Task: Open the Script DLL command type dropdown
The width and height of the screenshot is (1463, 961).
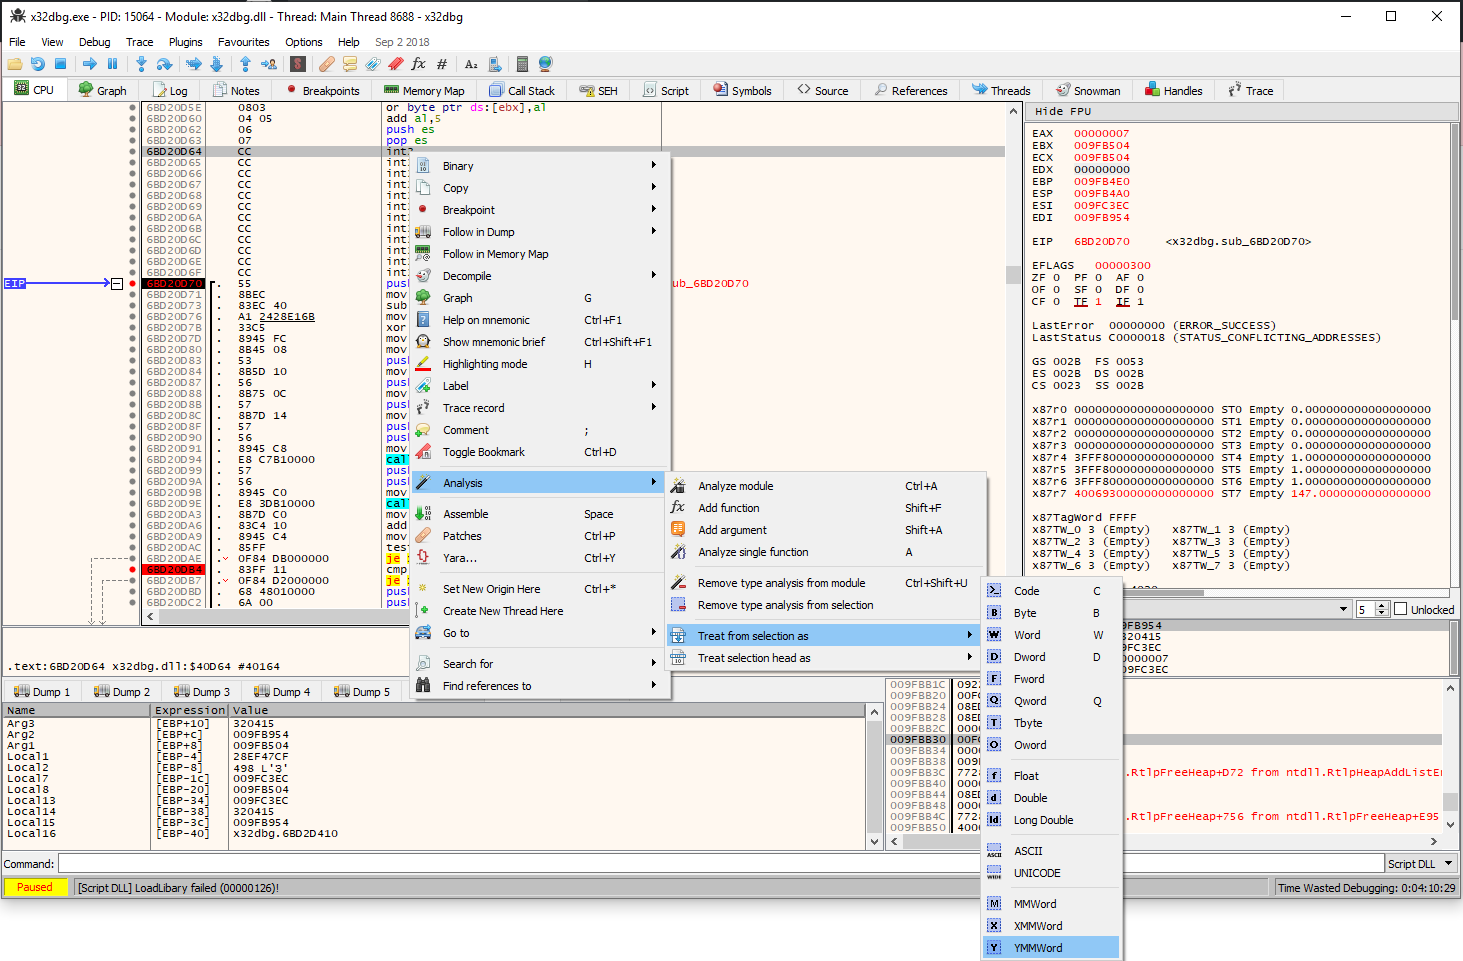Action: coord(1421,863)
